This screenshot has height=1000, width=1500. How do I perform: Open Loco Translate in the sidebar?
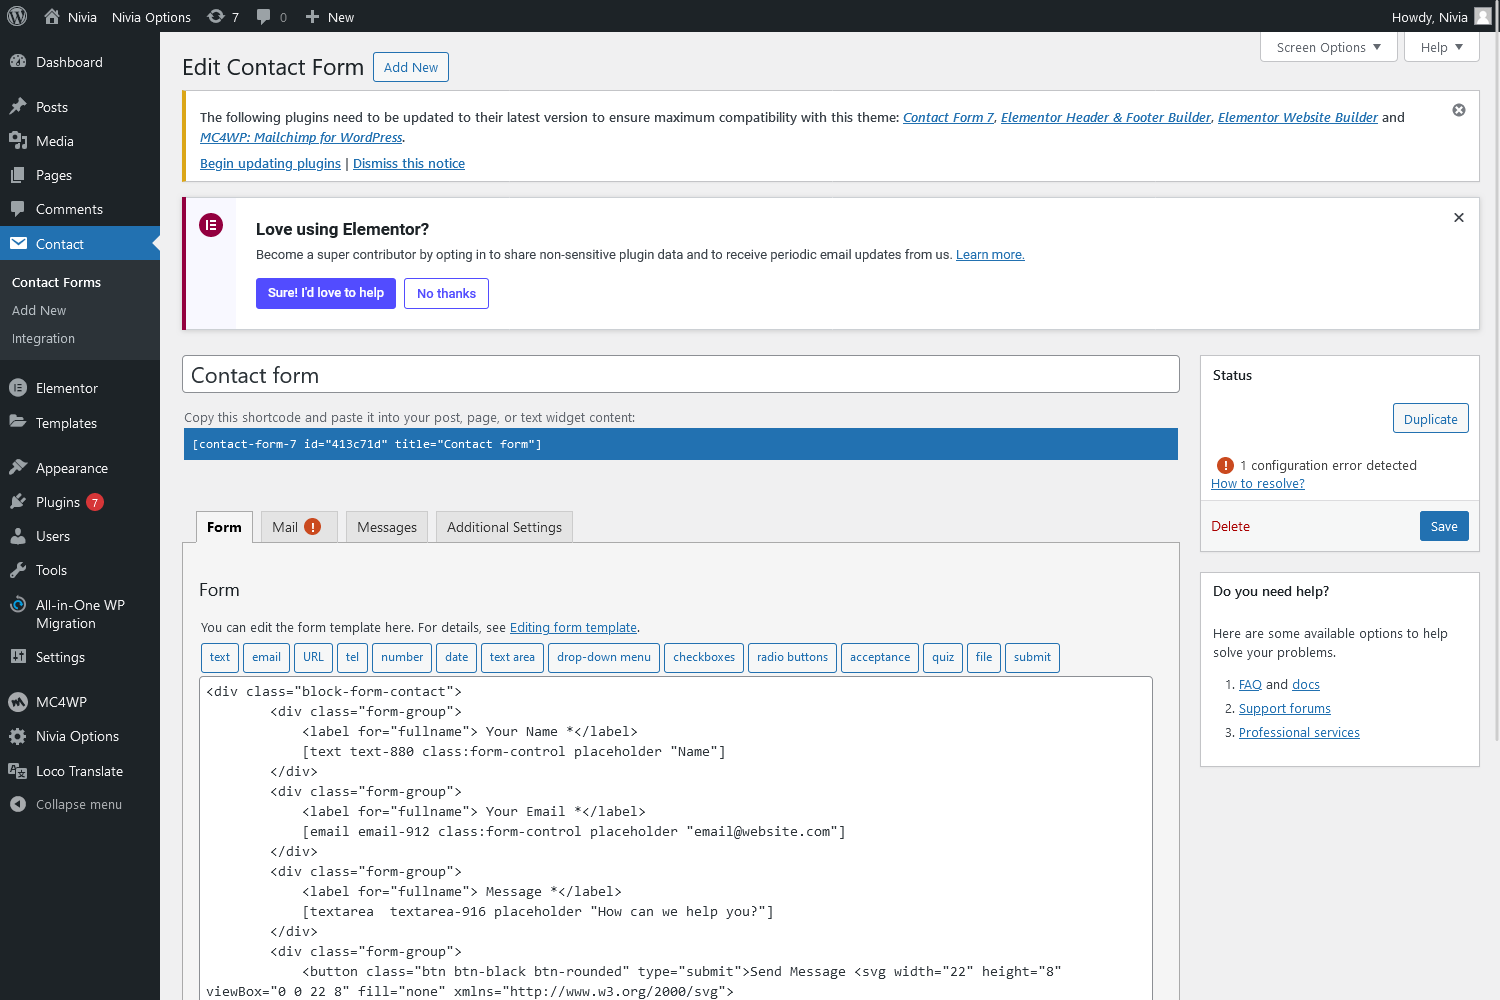coord(79,771)
